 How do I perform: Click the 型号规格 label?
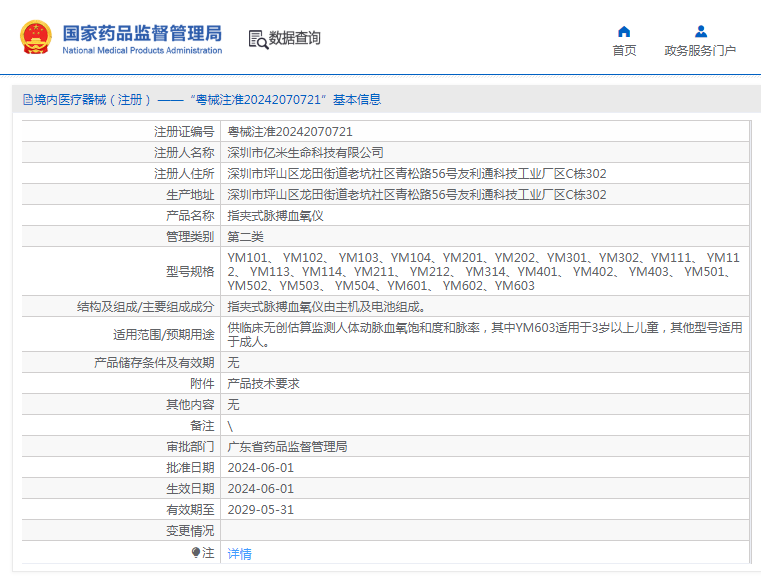click(x=190, y=272)
